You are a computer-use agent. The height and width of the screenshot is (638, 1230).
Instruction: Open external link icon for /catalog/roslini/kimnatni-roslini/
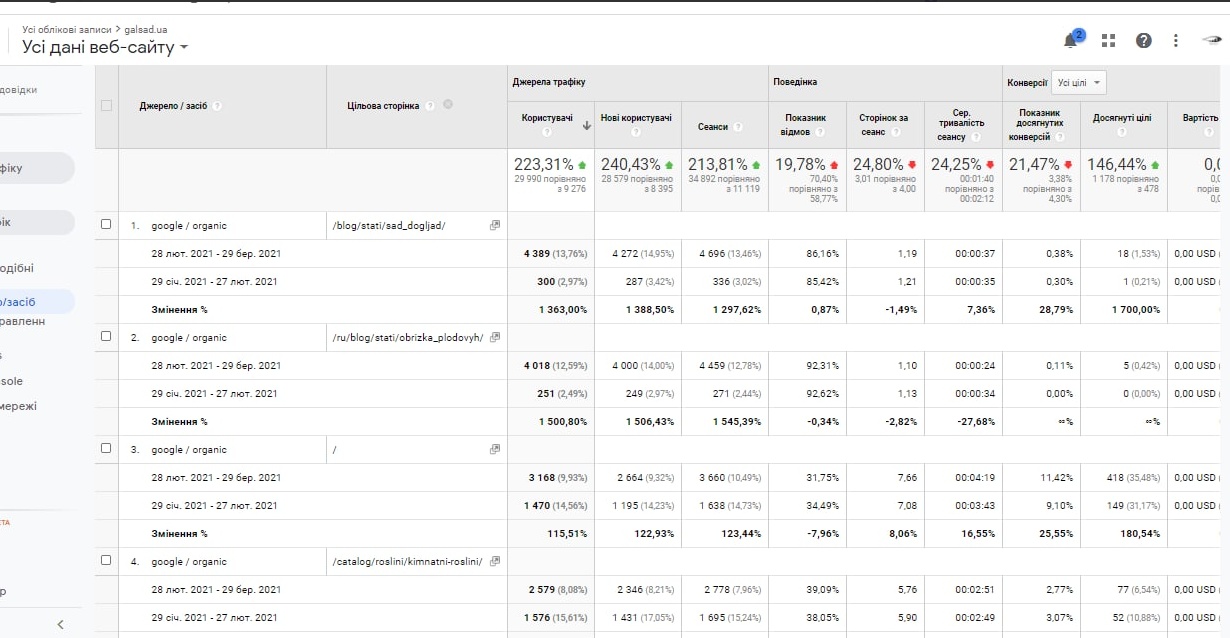coord(494,562)
